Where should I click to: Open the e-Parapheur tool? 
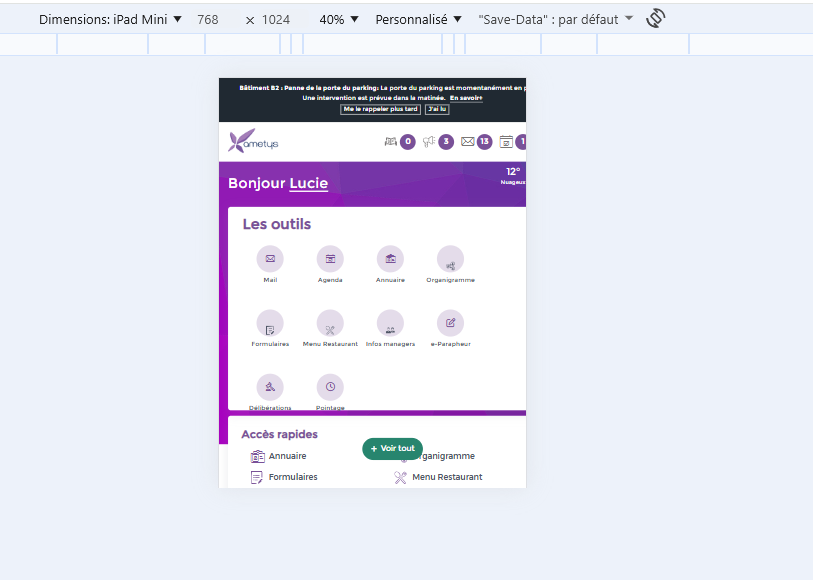click(x=450, y=323)
